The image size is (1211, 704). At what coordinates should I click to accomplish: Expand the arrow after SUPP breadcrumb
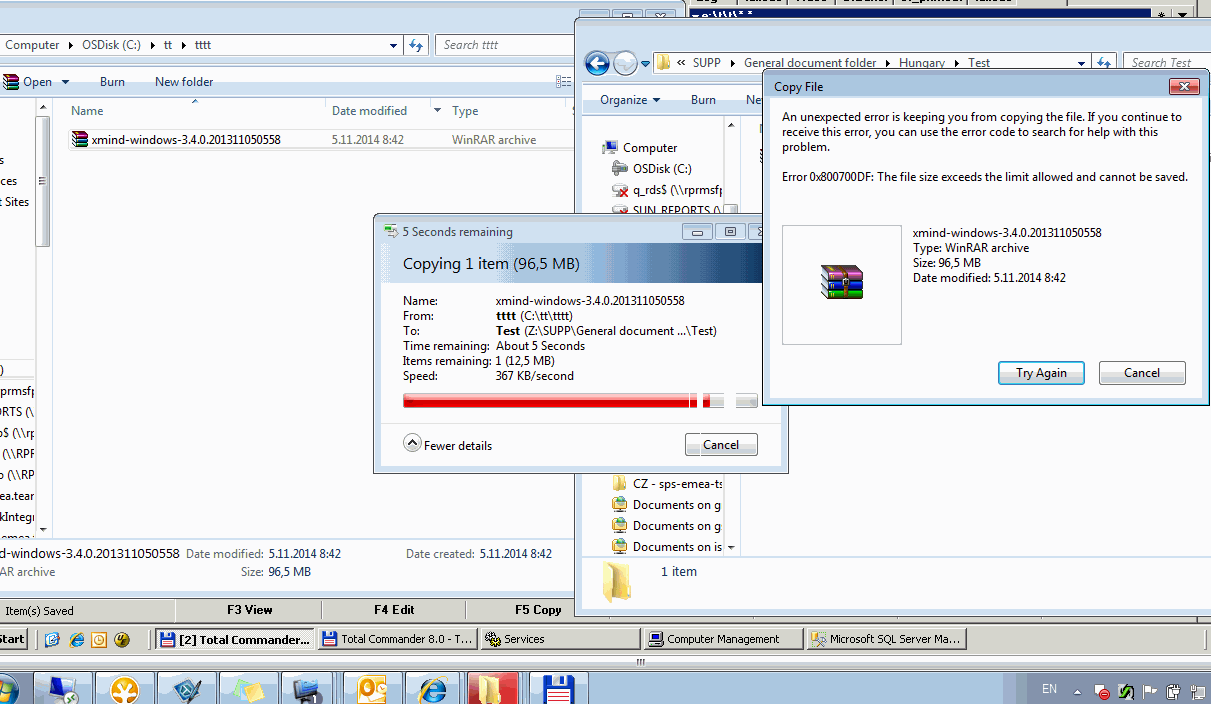[732, 63]
